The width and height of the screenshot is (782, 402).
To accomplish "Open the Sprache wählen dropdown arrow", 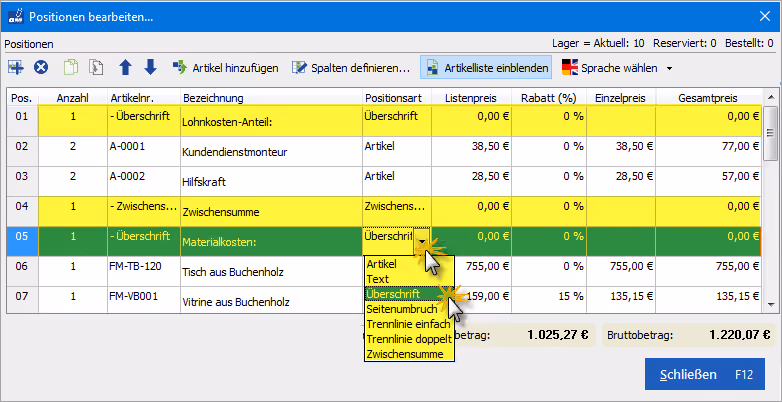I will [670, 68].
